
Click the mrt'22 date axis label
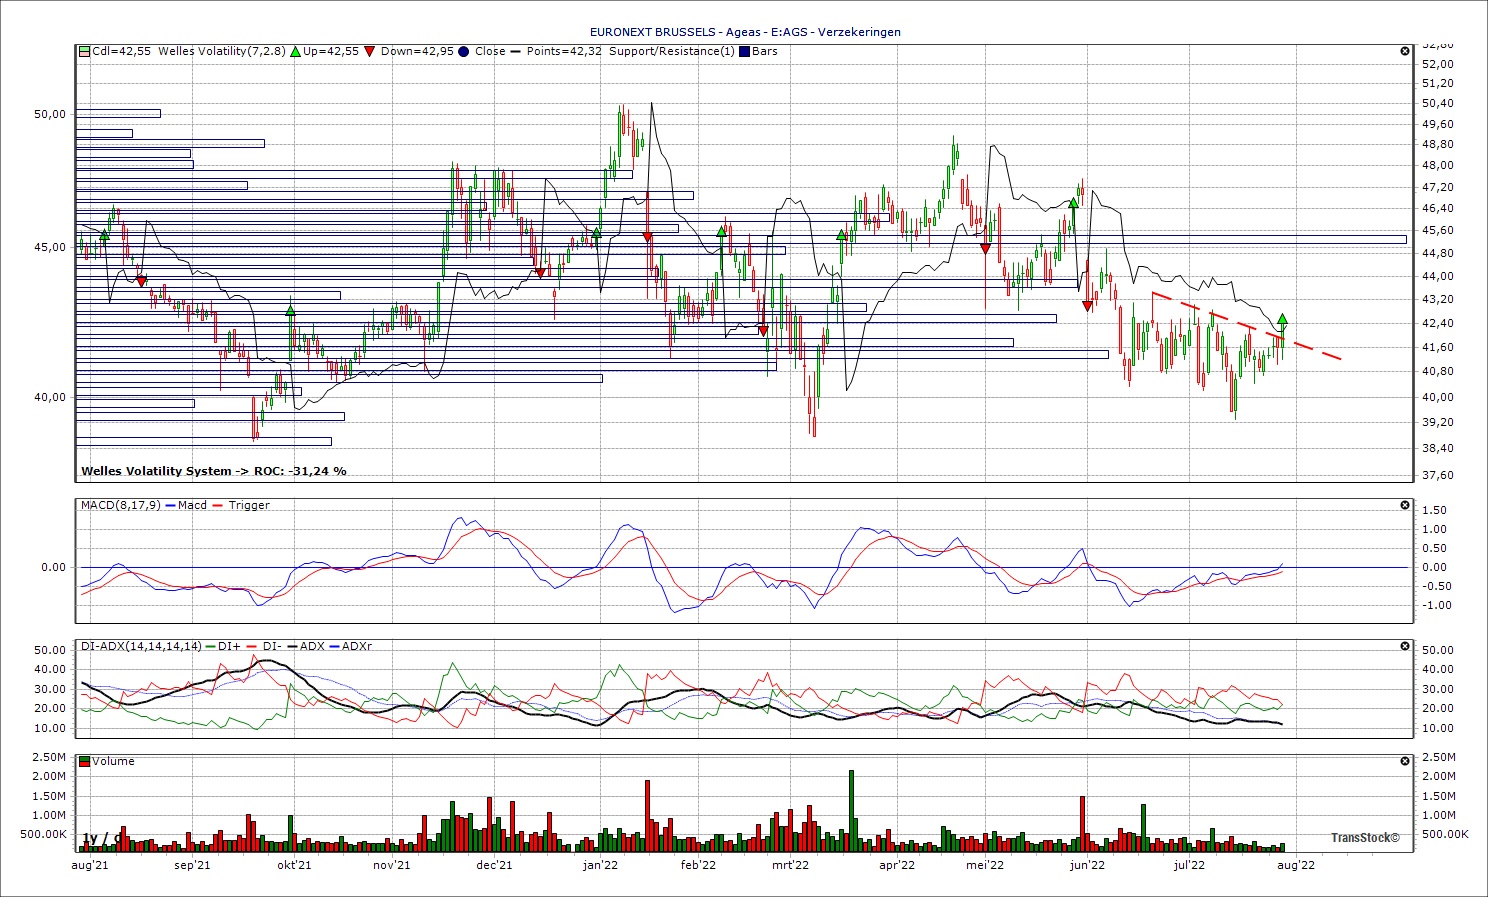[x=790, y=865]
